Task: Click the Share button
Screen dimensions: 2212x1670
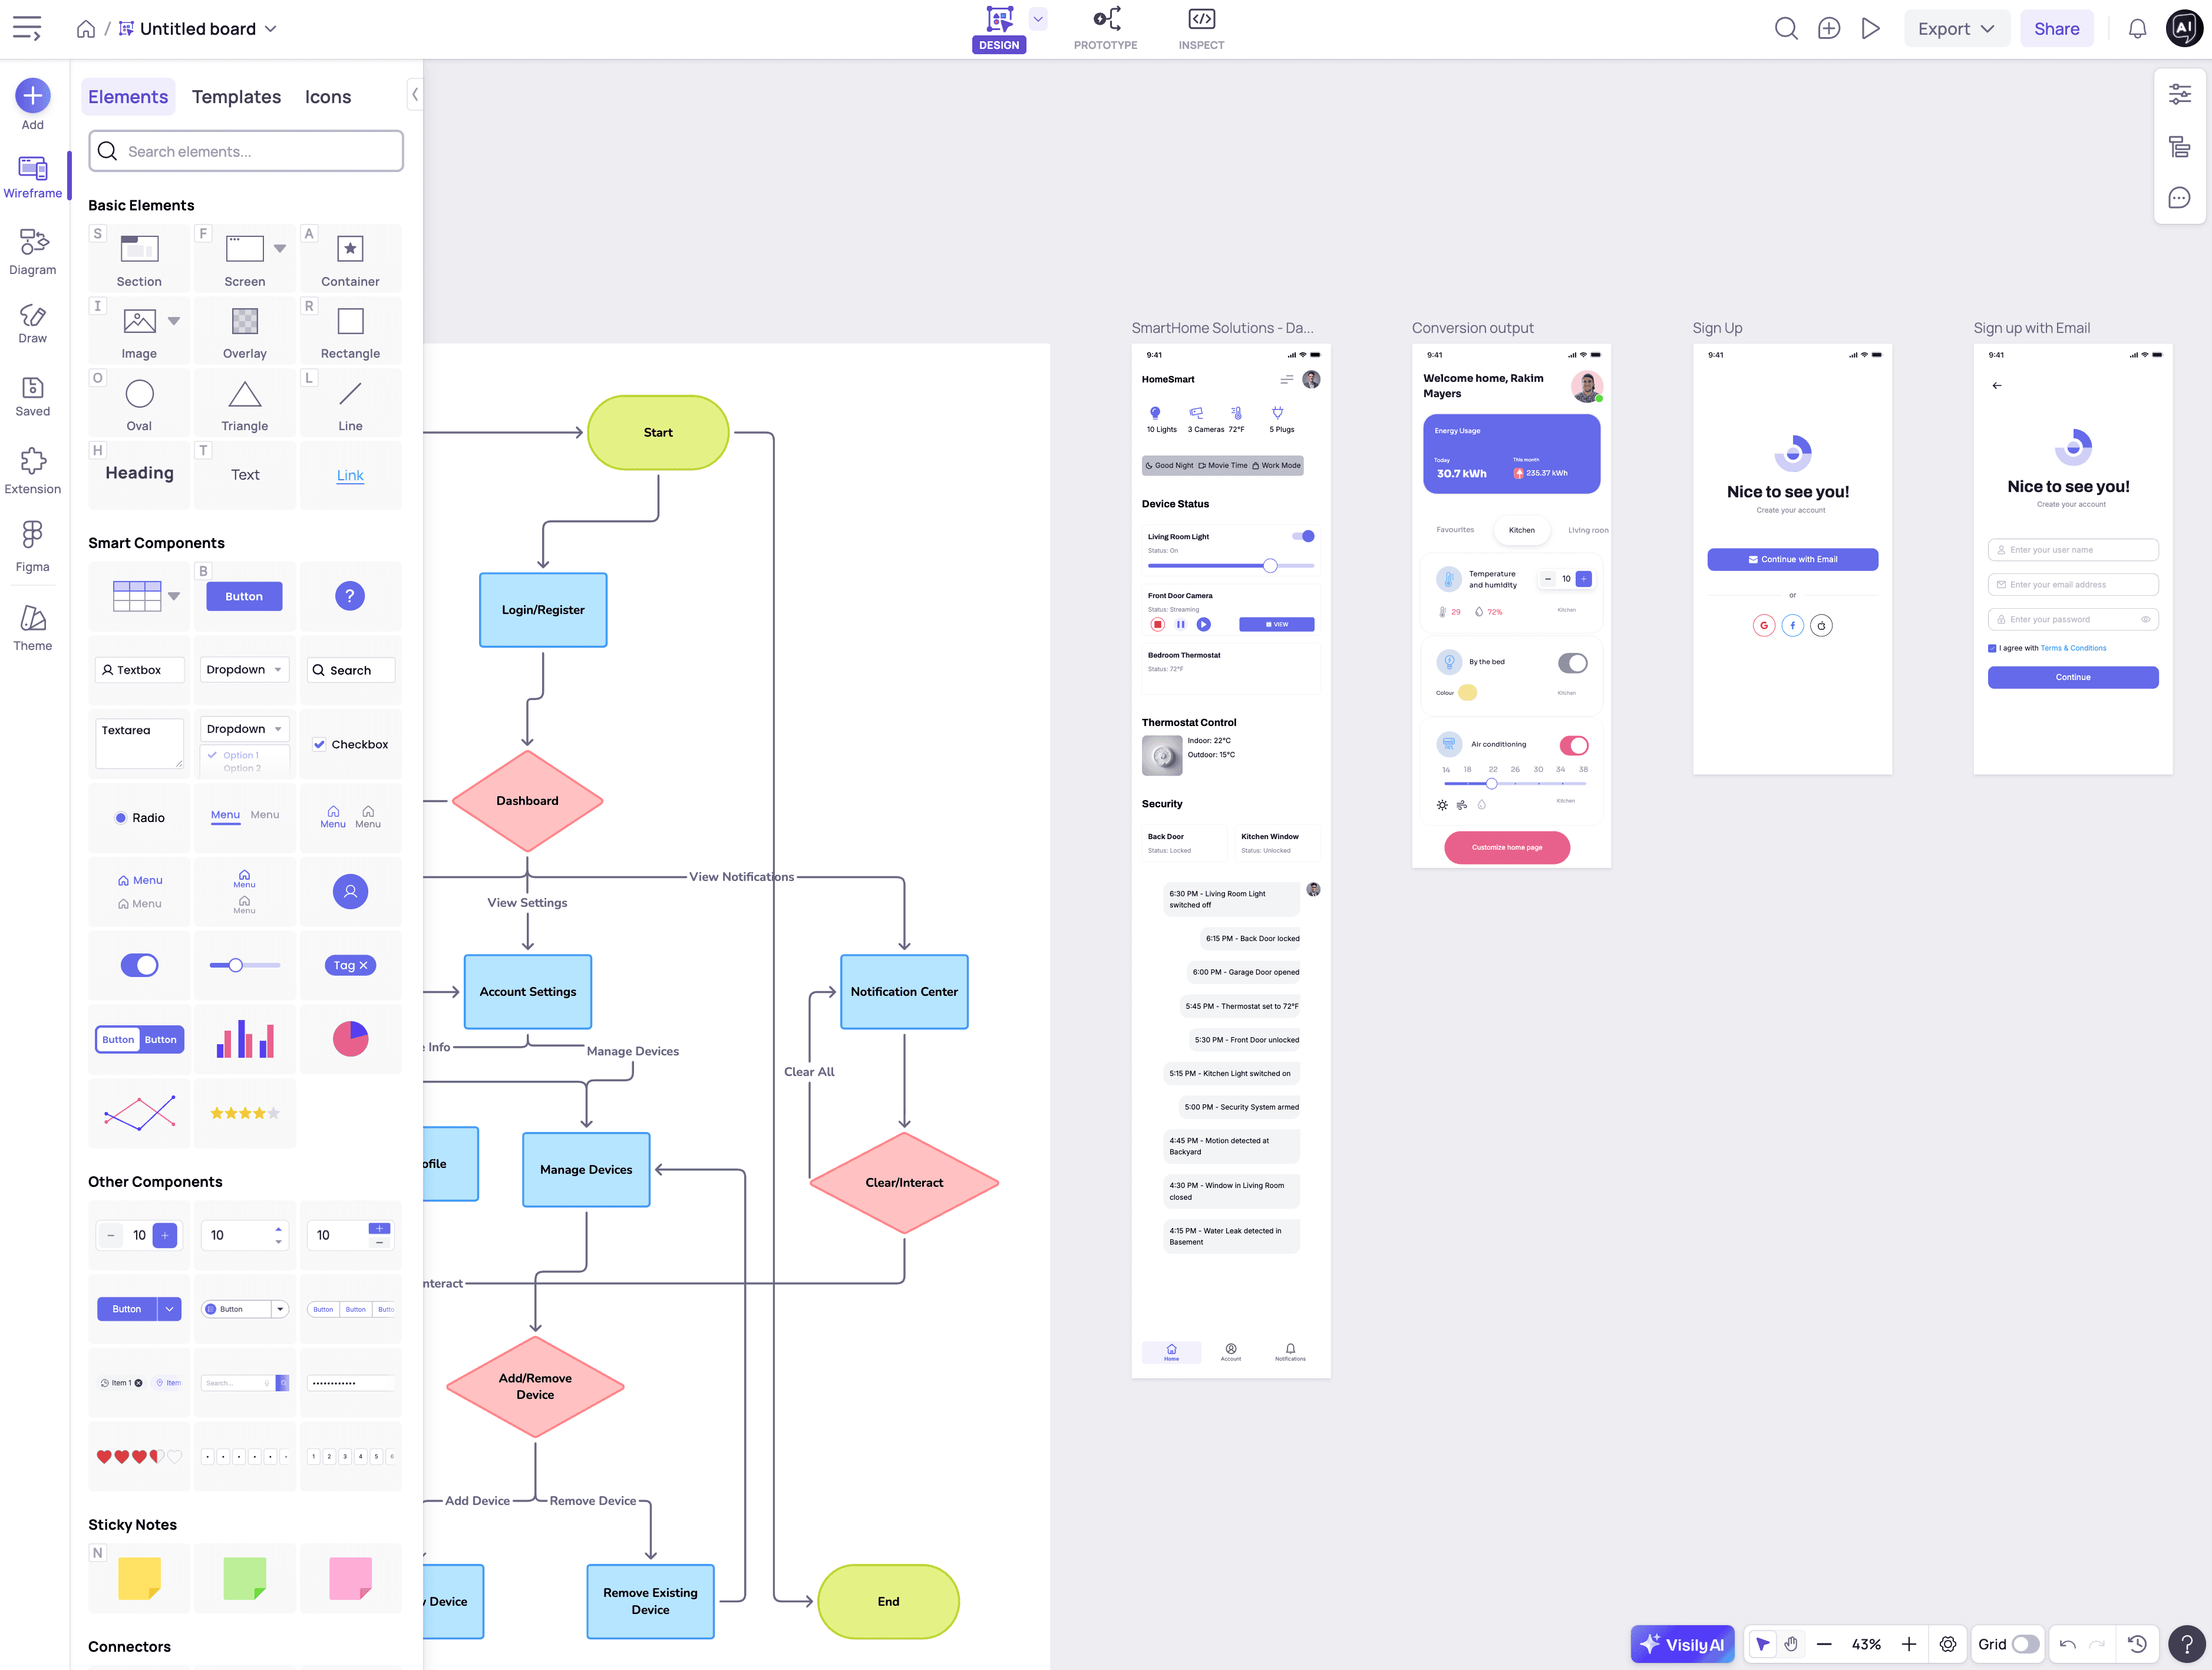Action: pos(2056,29)
